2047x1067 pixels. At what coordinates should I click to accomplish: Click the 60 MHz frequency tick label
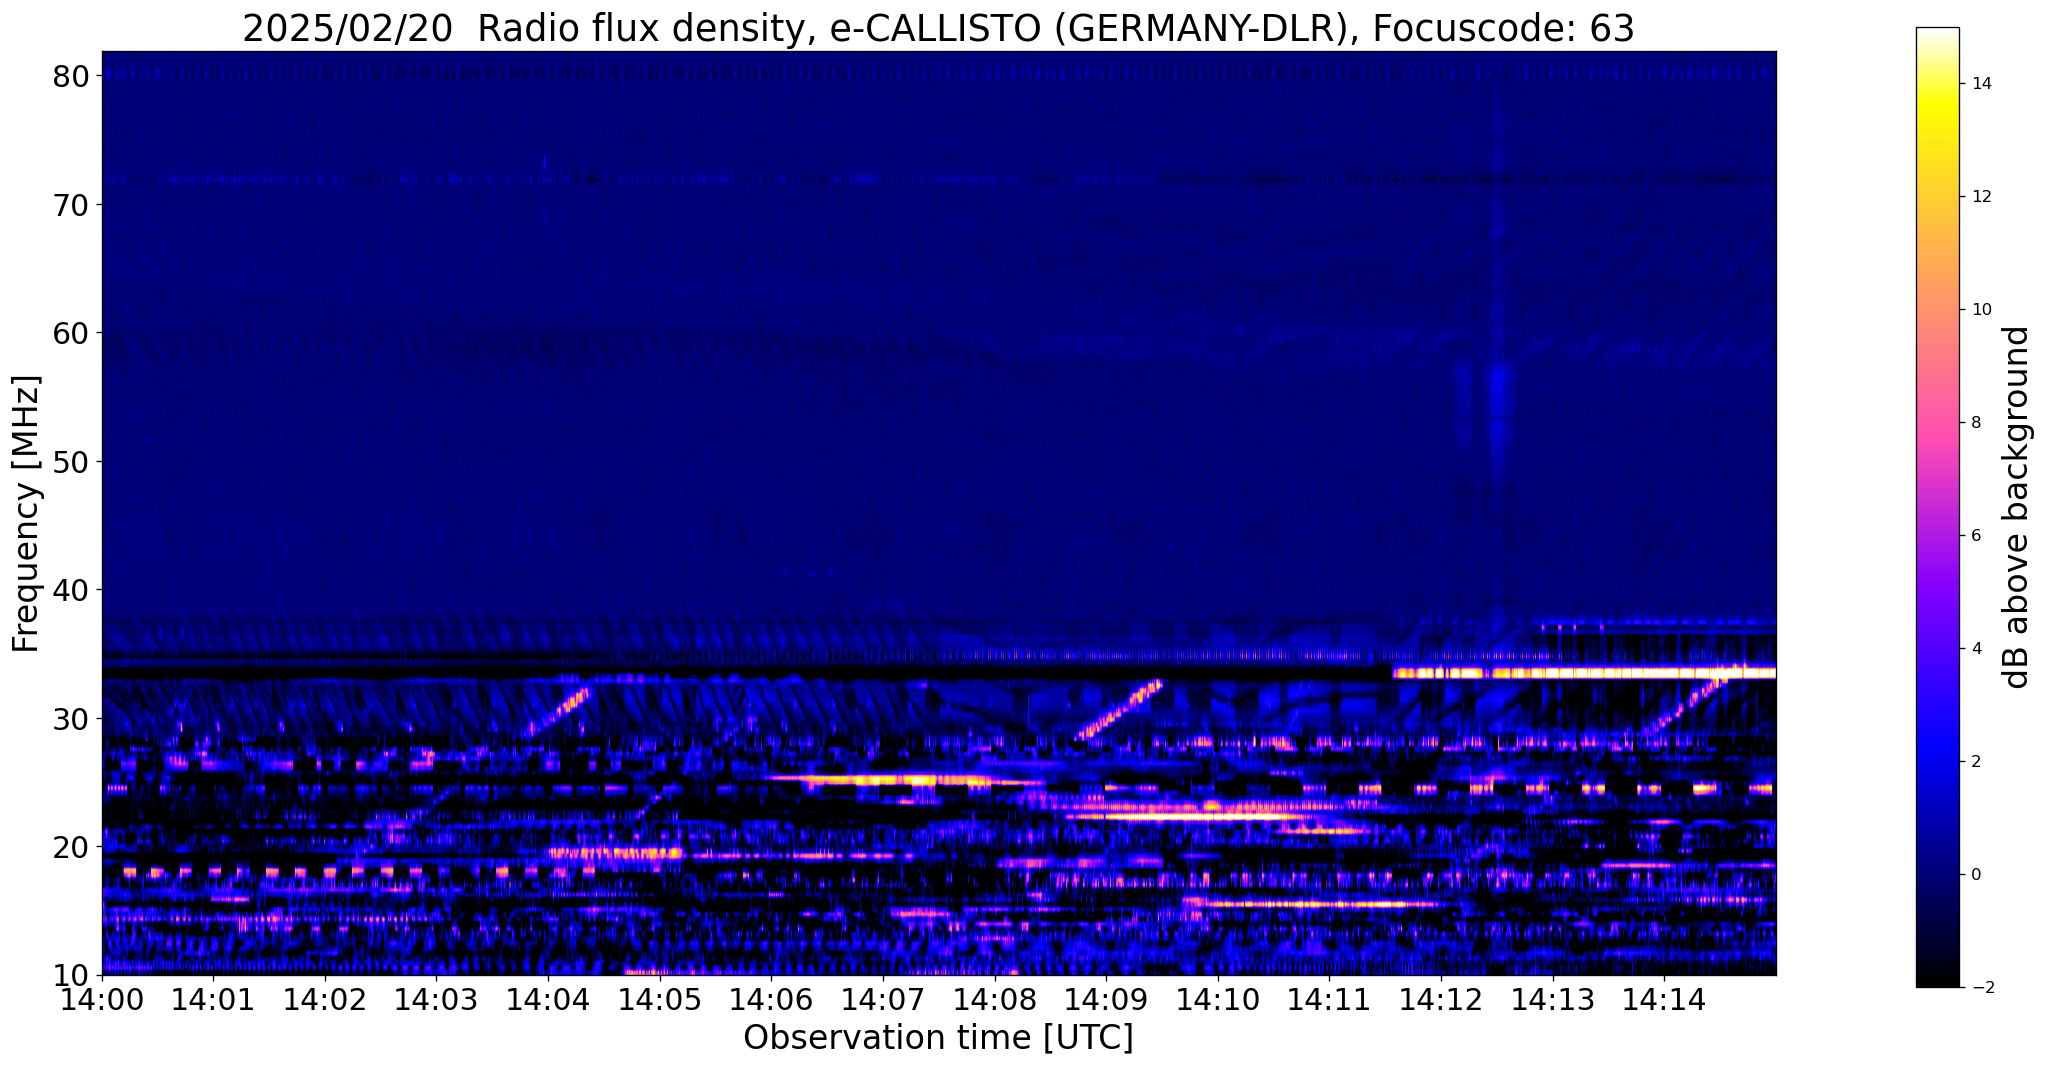(70, 333)
